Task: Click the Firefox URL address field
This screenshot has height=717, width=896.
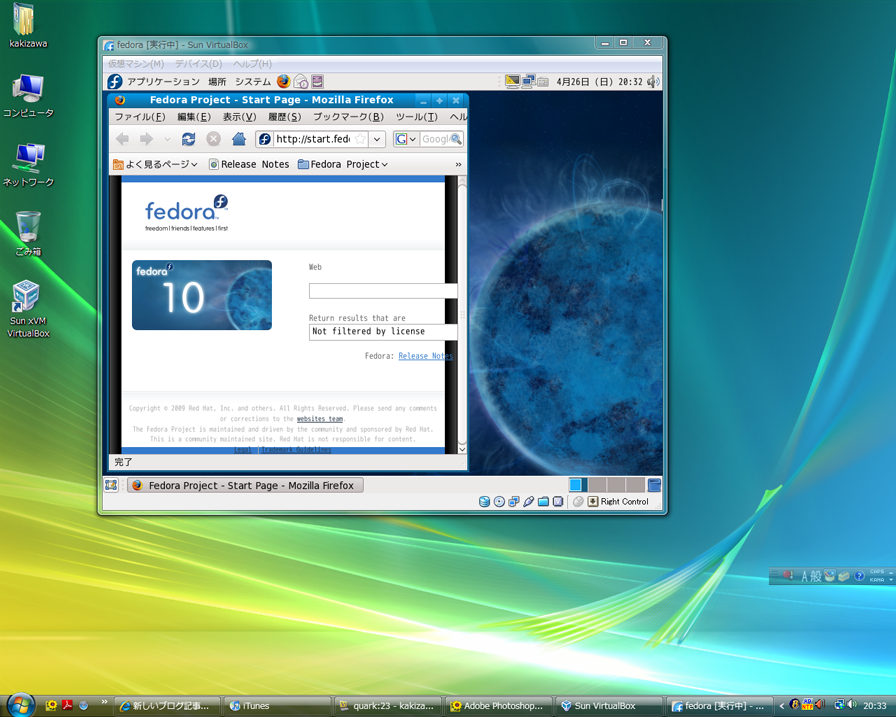Action: (x=313, y=139)
